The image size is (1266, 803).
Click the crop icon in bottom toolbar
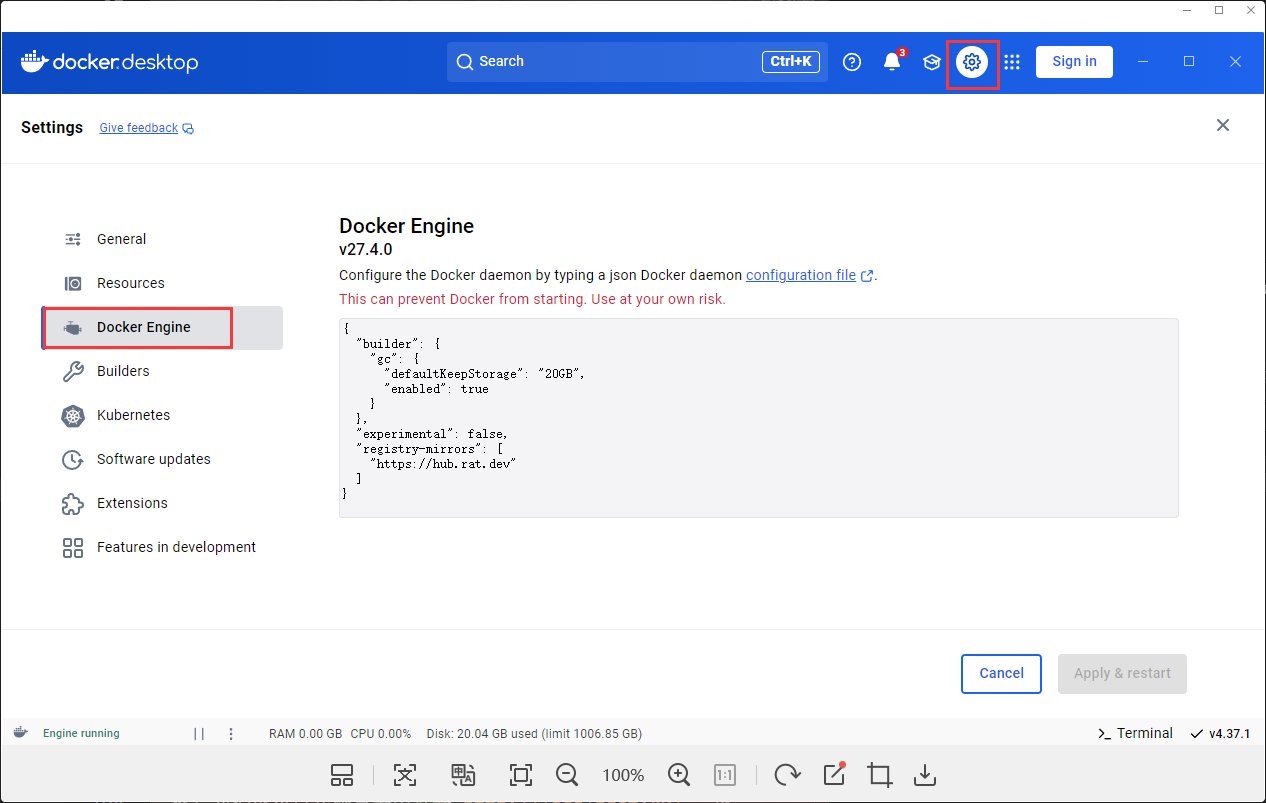tap(880, 775)
